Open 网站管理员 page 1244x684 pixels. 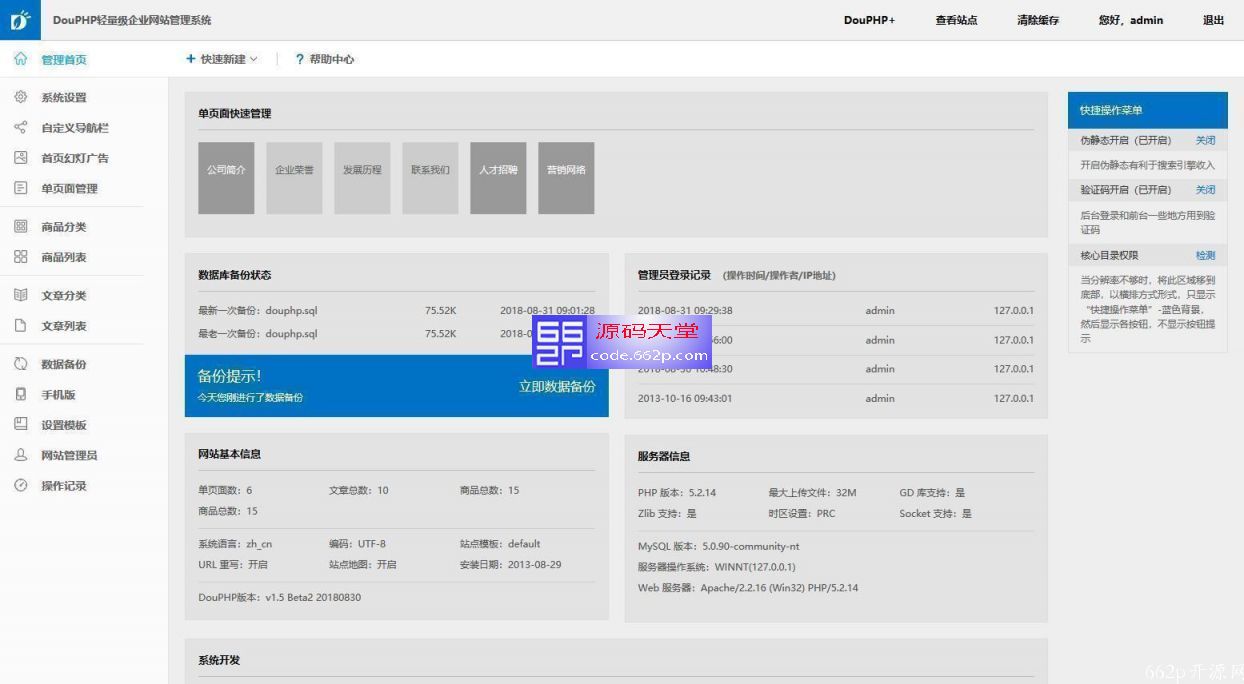pyautogui.click(x=69, y=455)
